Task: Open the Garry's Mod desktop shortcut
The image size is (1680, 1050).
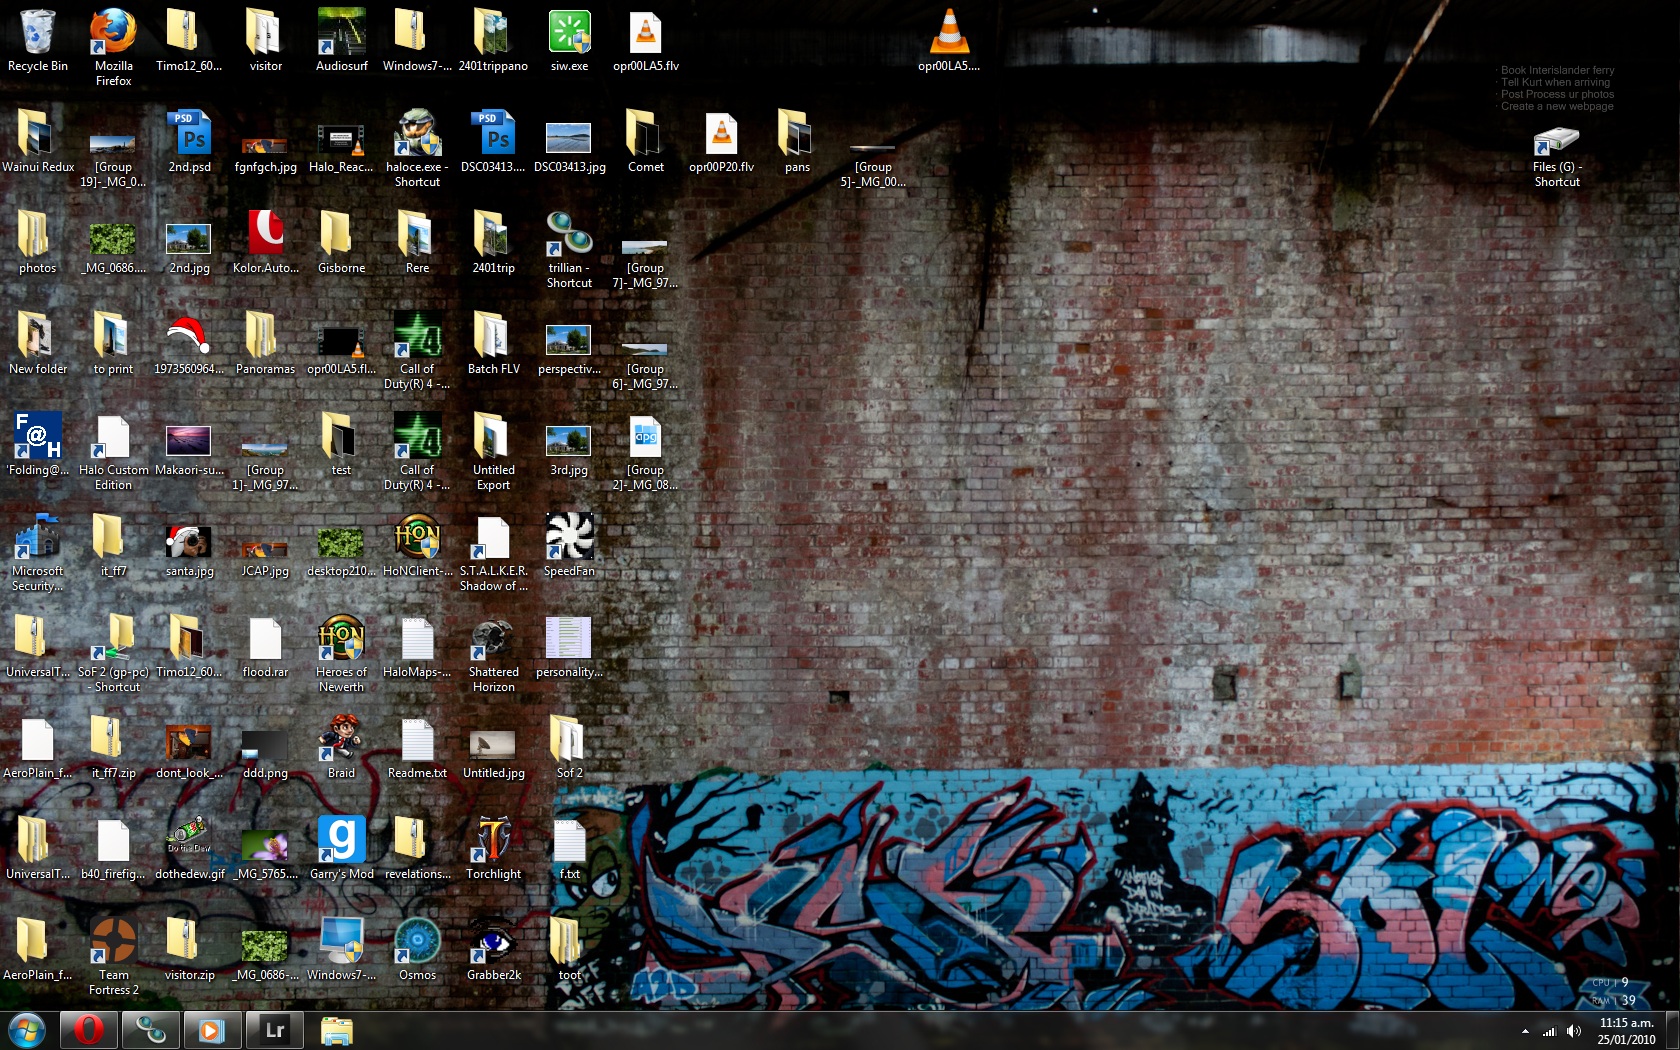Action: (x=341, y=840)
